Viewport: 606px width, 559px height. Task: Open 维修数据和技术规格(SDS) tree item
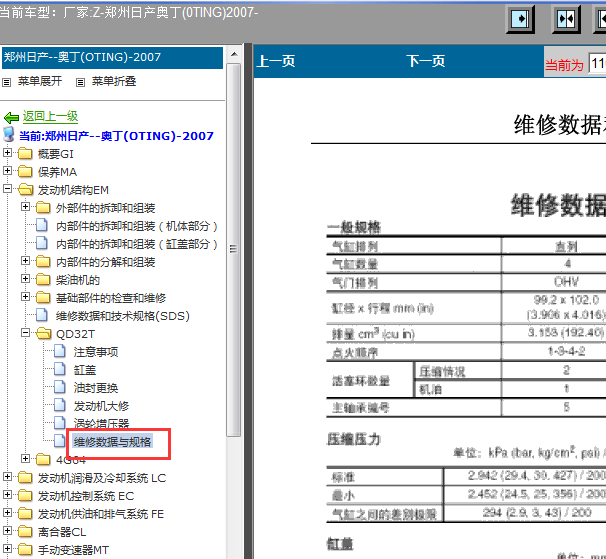123,316
